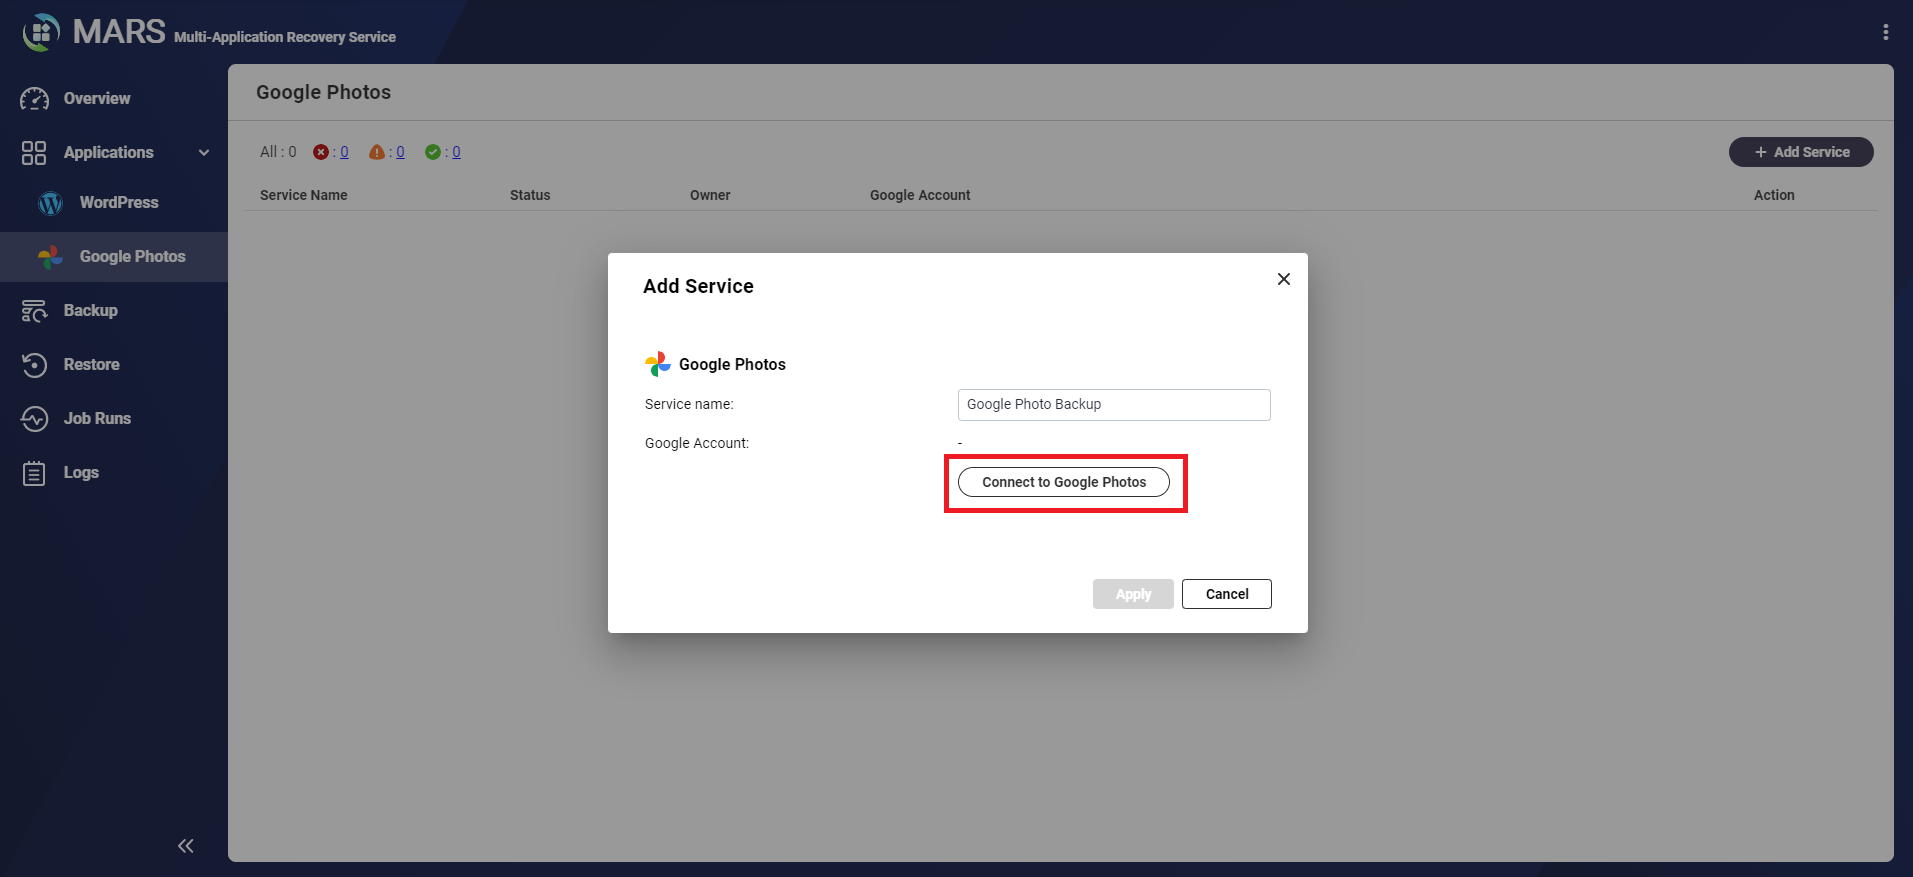Open the Overview gauge icon
The image size is (1913, 877).
click(34, 99)
